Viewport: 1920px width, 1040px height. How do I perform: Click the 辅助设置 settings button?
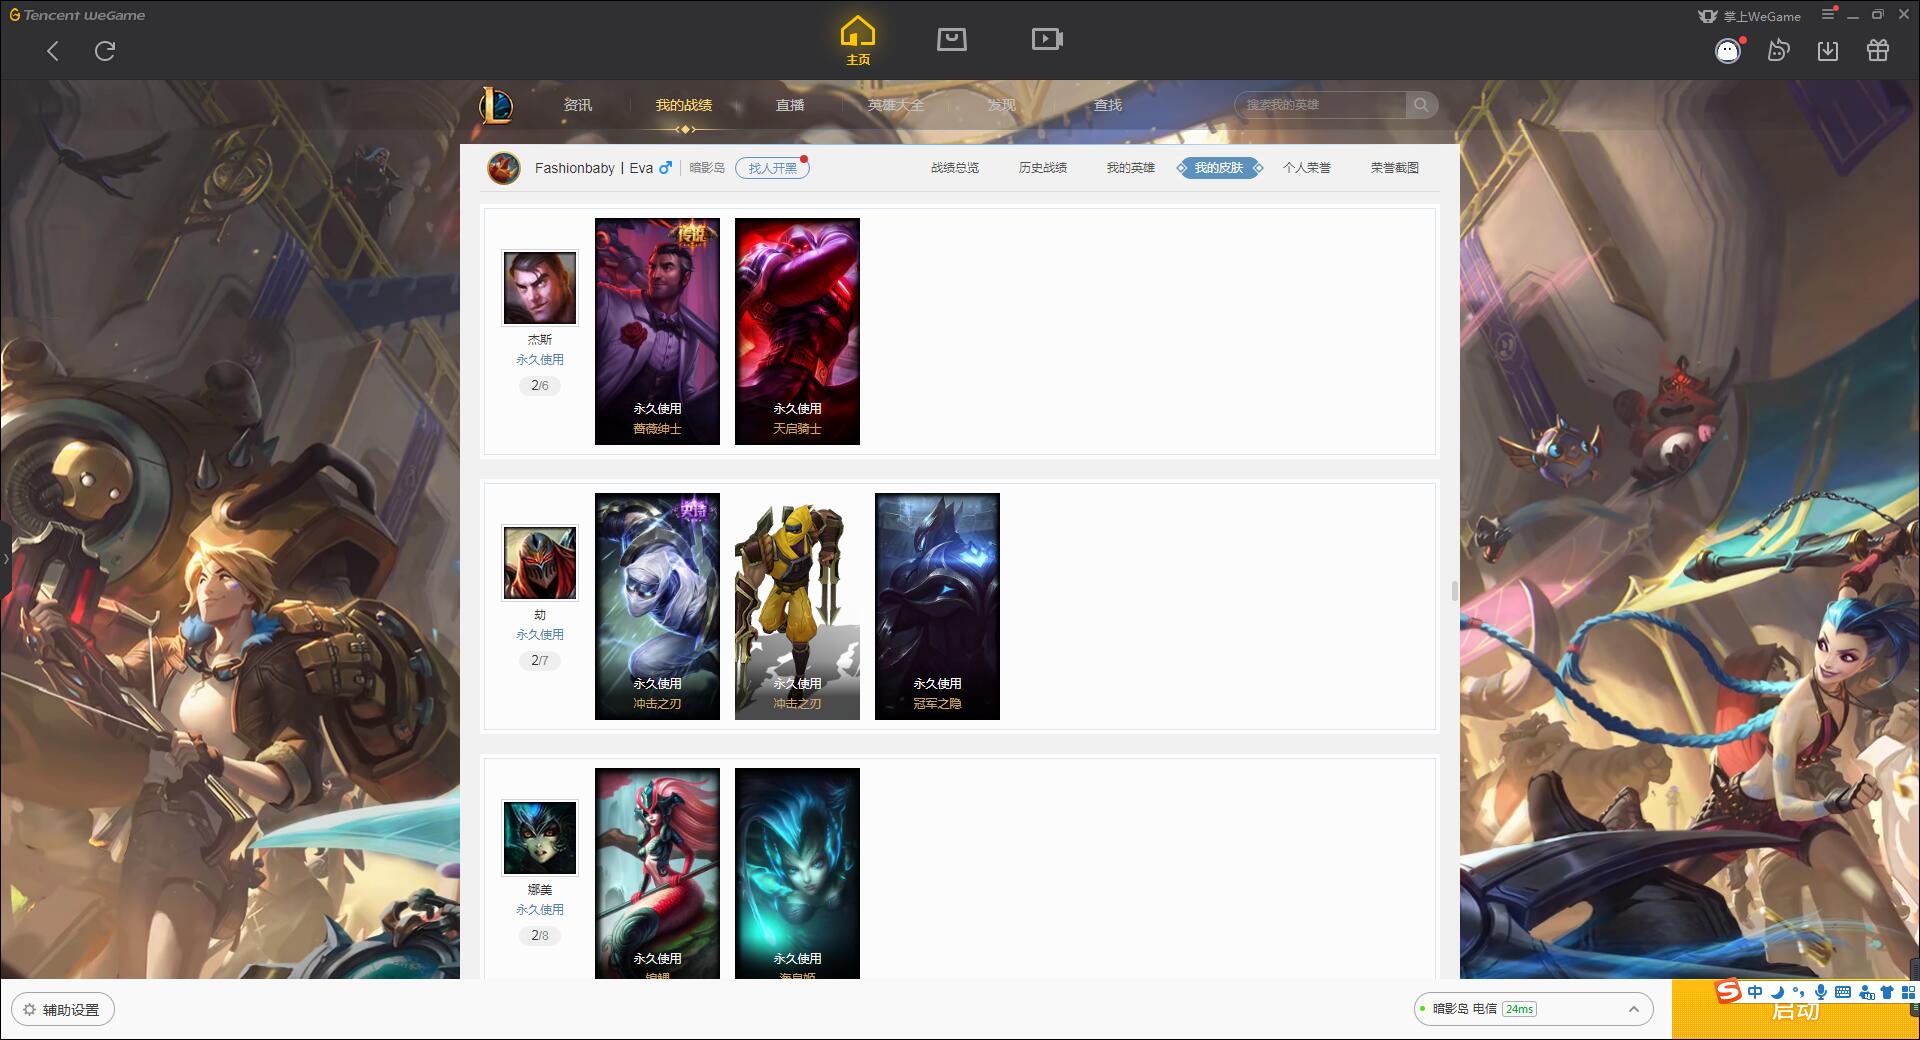(x=63, y=1010)
